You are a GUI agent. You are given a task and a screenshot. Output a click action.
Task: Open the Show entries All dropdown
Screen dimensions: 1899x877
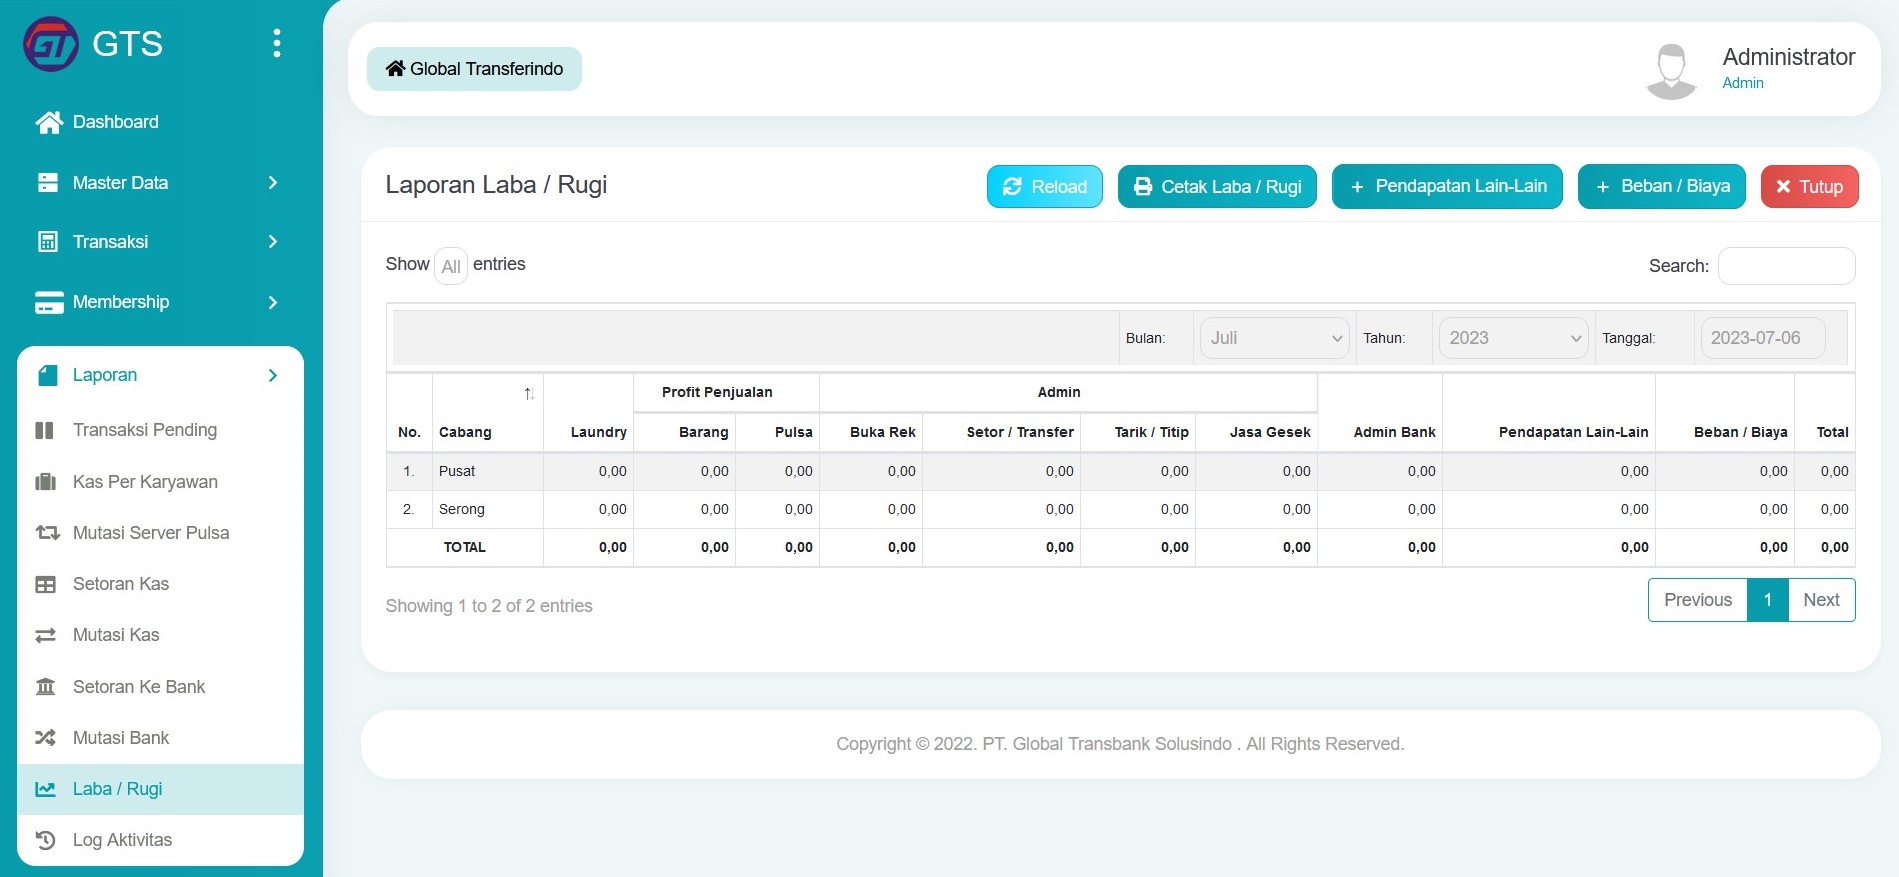(x=451, y=266)
